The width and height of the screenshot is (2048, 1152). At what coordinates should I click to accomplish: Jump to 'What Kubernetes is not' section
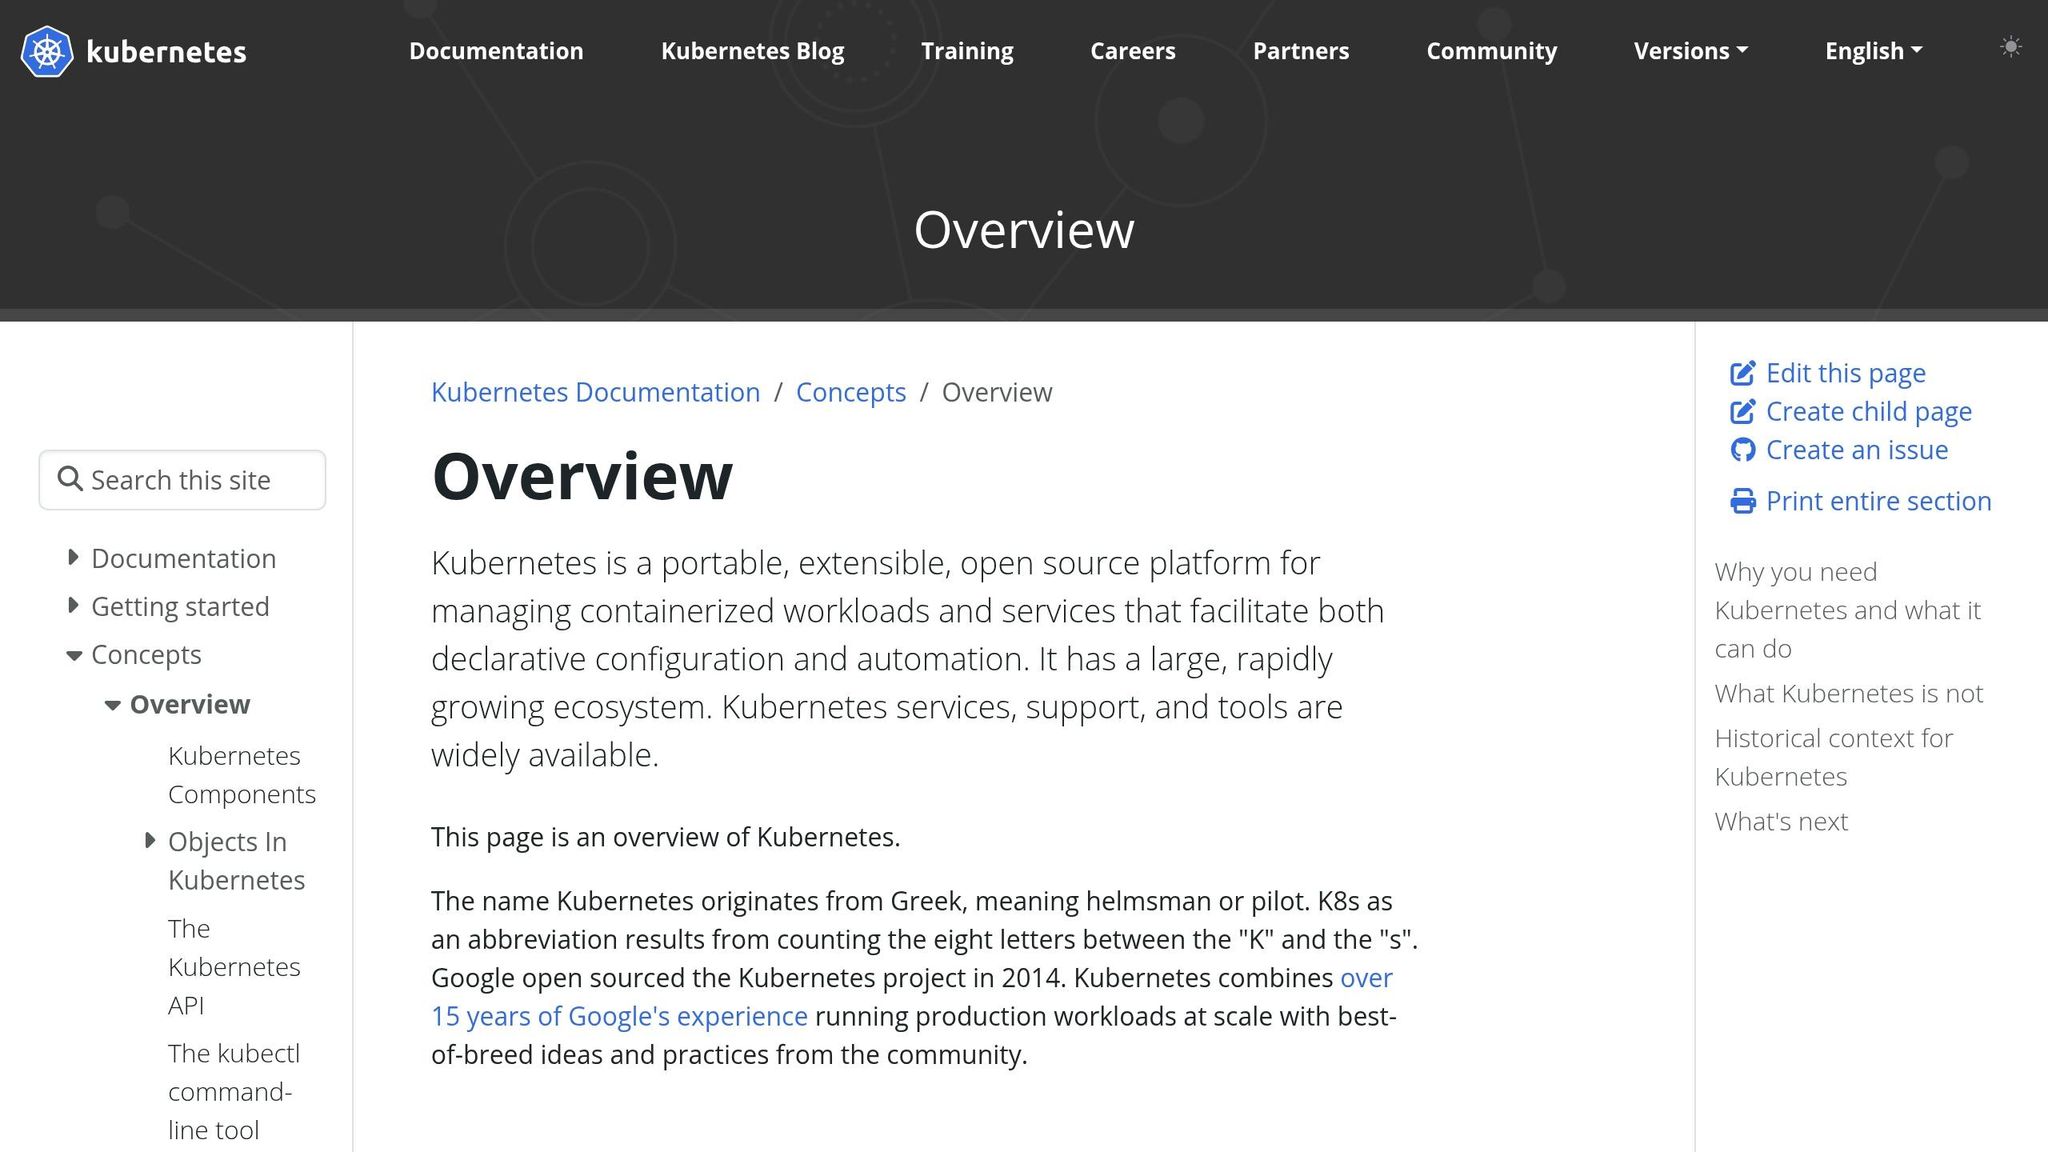tap(1849, 693)
